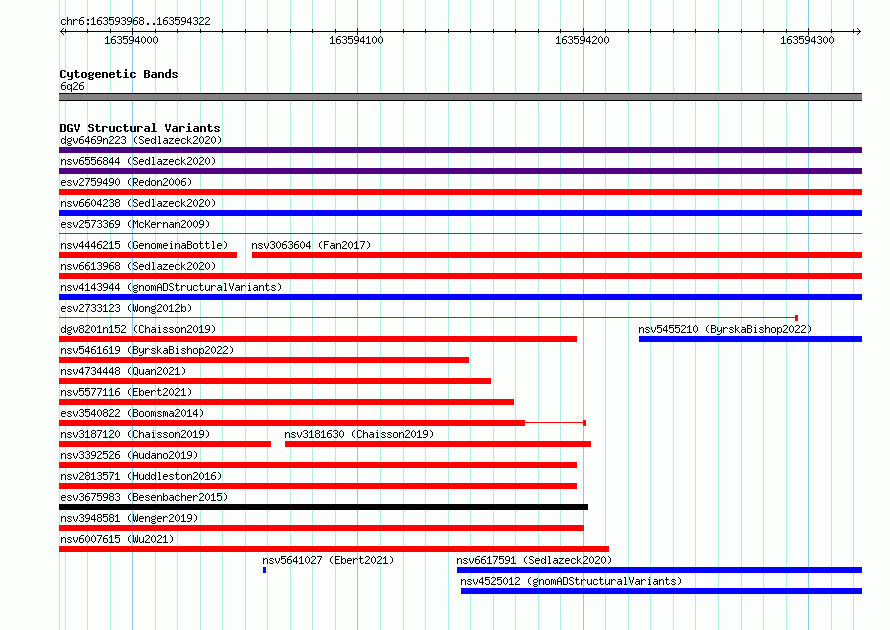Select nsv5461619 (ByrskaBishop2022) label

point(147,350)
